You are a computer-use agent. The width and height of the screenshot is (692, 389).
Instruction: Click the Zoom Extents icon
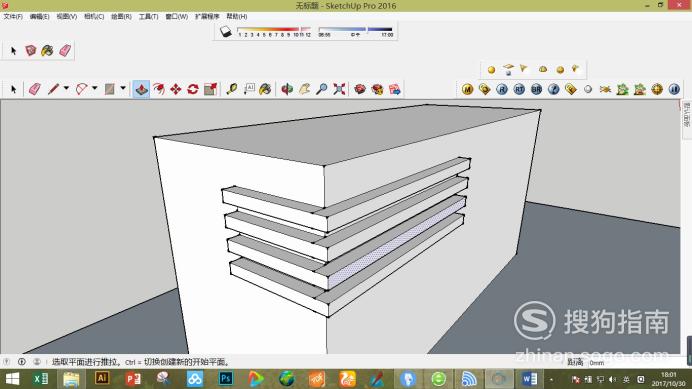[339, 89]
